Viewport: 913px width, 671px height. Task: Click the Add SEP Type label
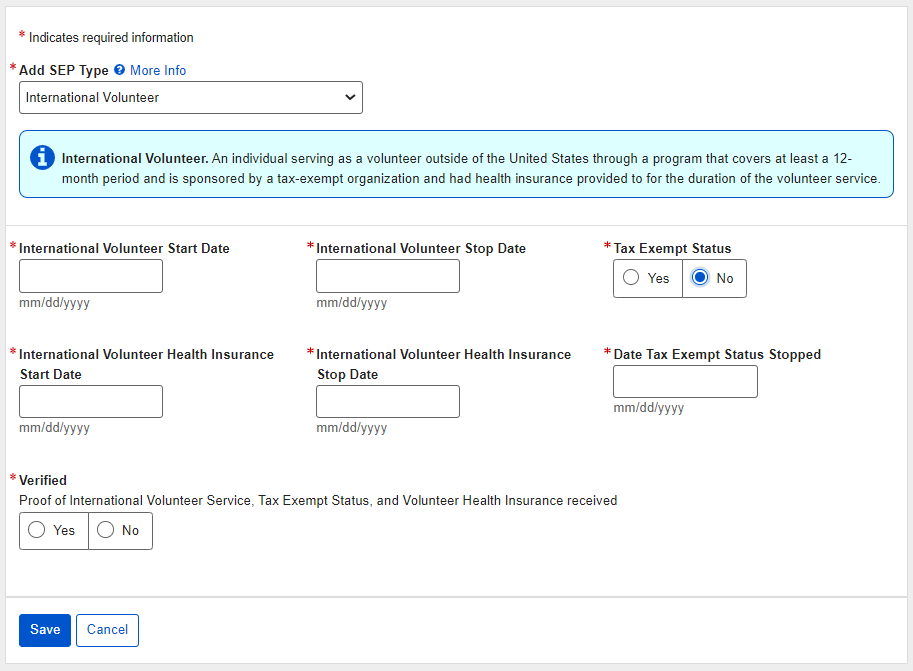point(64,71)
